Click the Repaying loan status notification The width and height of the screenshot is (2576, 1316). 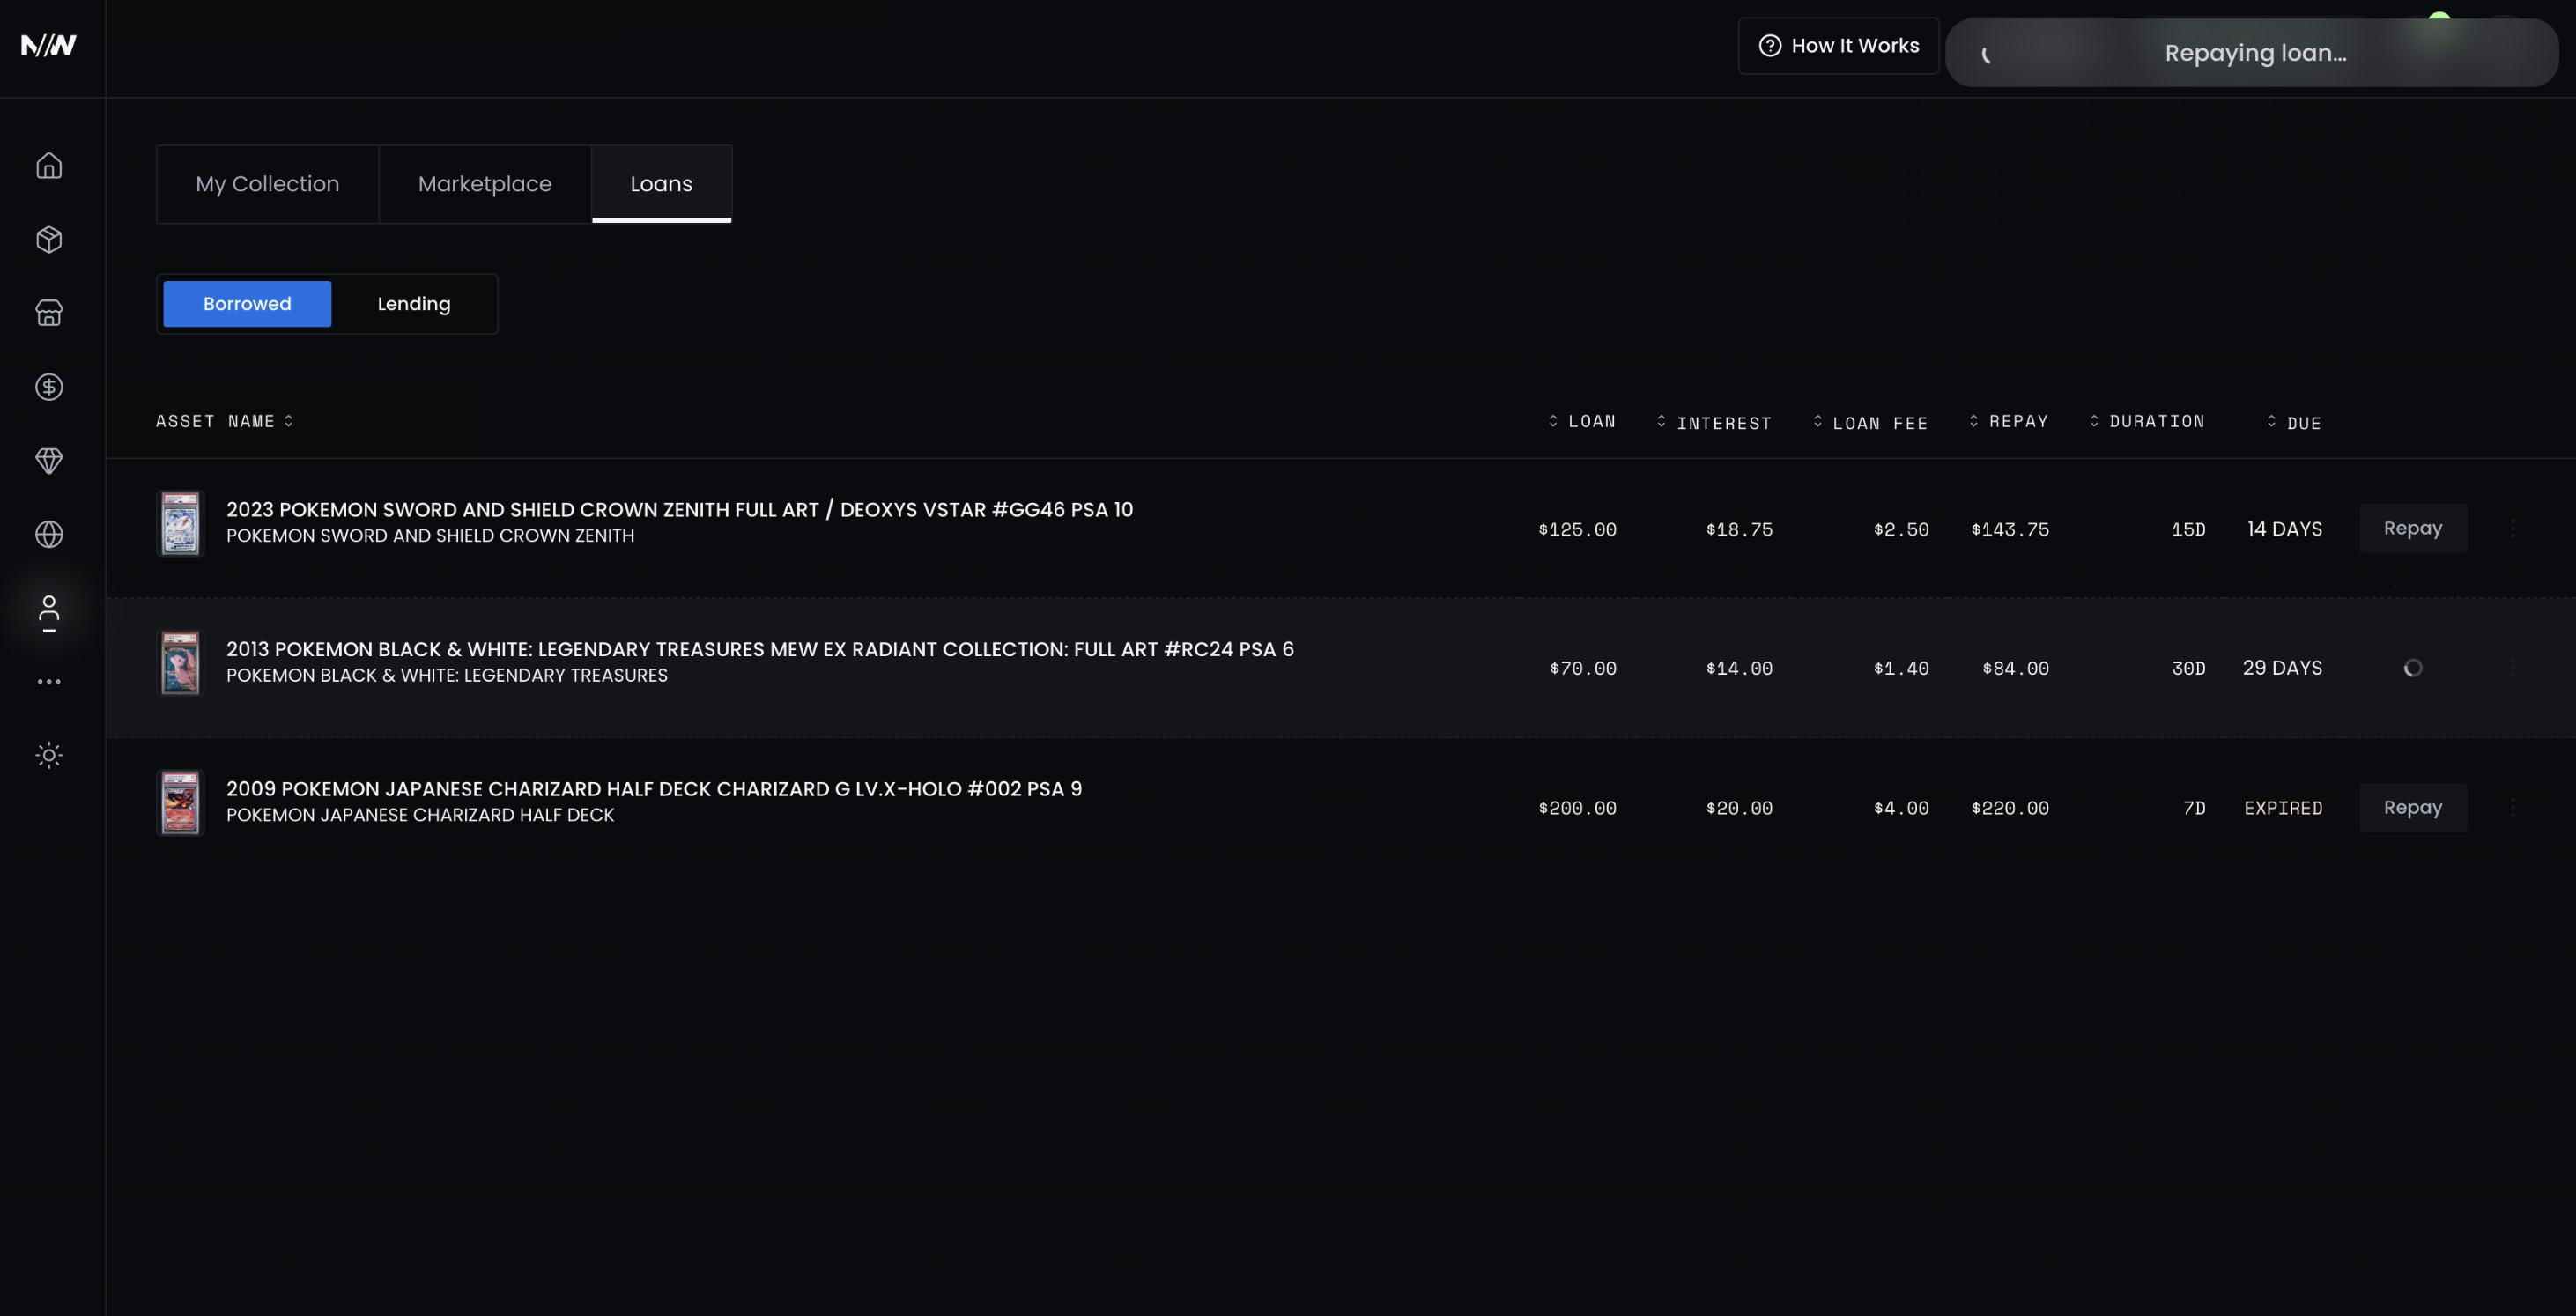[2252, 53]
